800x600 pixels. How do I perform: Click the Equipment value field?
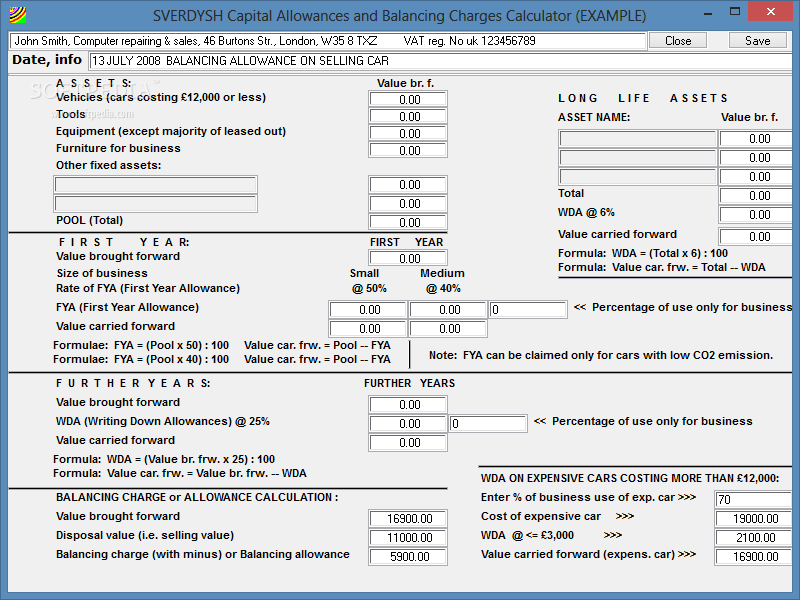point(408,133)
